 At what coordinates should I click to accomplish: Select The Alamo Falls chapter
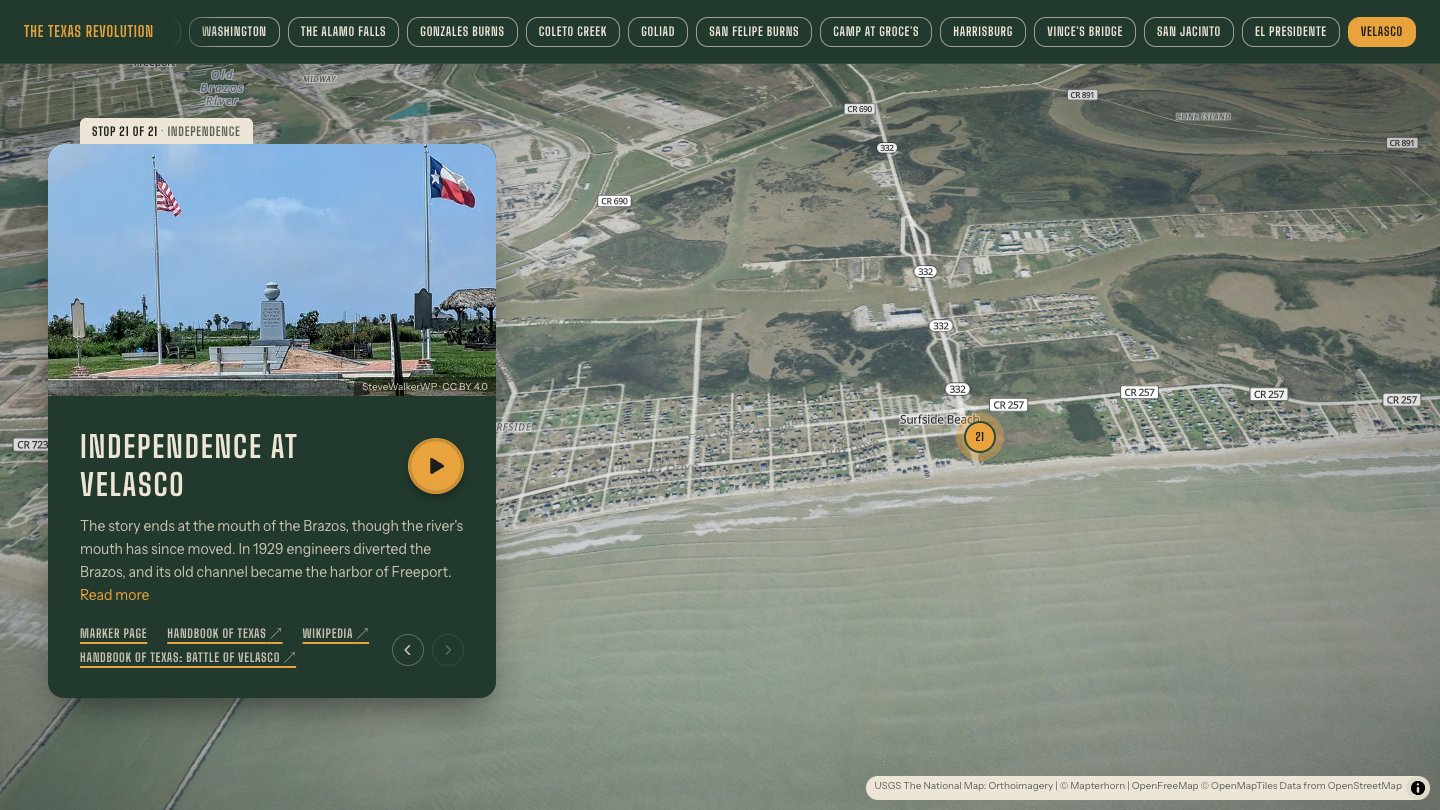point(343,32)
